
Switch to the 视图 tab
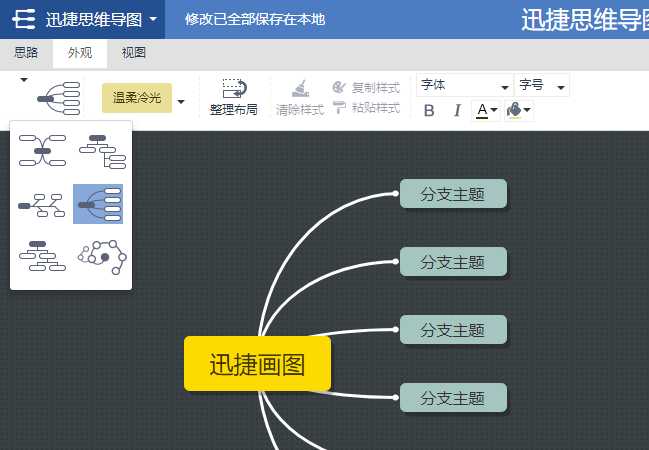click(x=133, y=53)
